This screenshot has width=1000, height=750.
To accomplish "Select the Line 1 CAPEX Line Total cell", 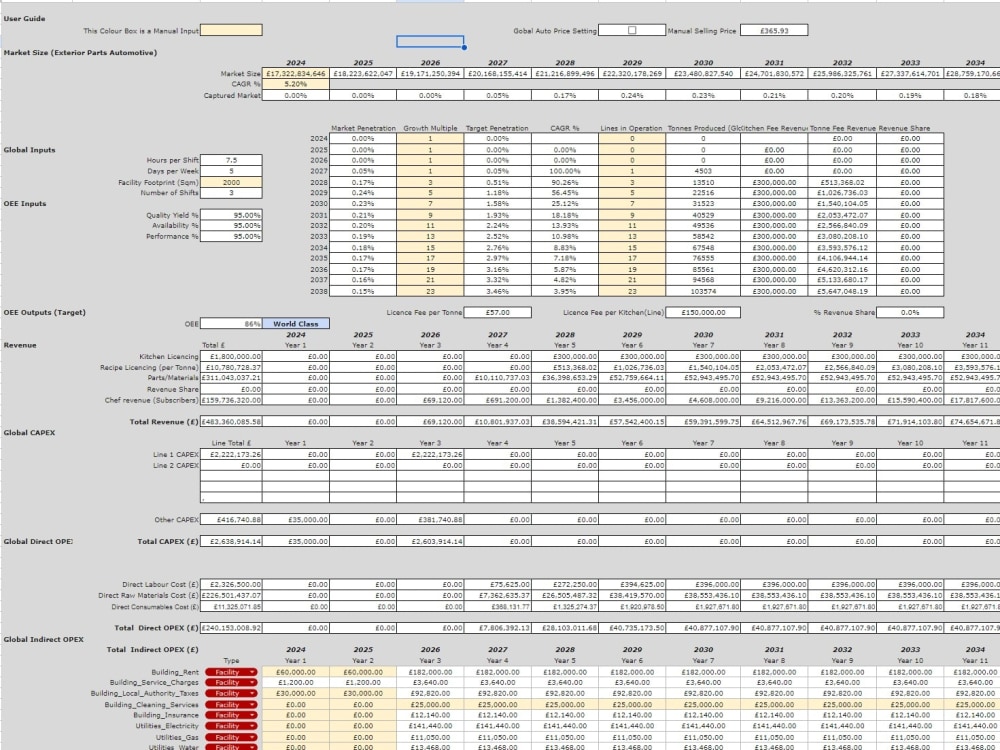I will (231, 455).
